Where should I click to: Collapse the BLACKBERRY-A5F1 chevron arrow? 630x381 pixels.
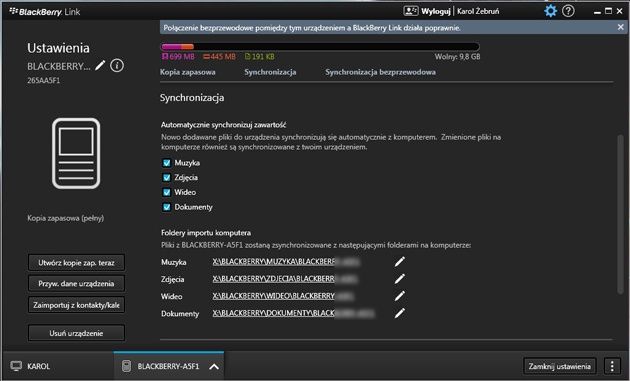tap(214, 367)
